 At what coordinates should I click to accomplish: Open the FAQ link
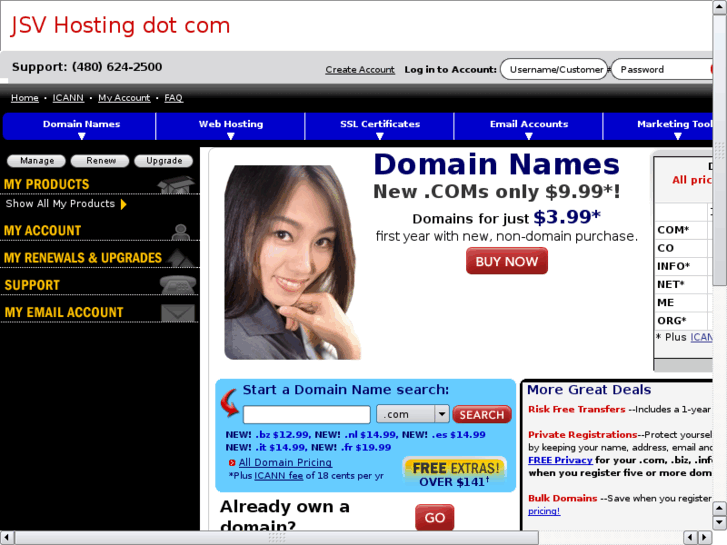173,98
